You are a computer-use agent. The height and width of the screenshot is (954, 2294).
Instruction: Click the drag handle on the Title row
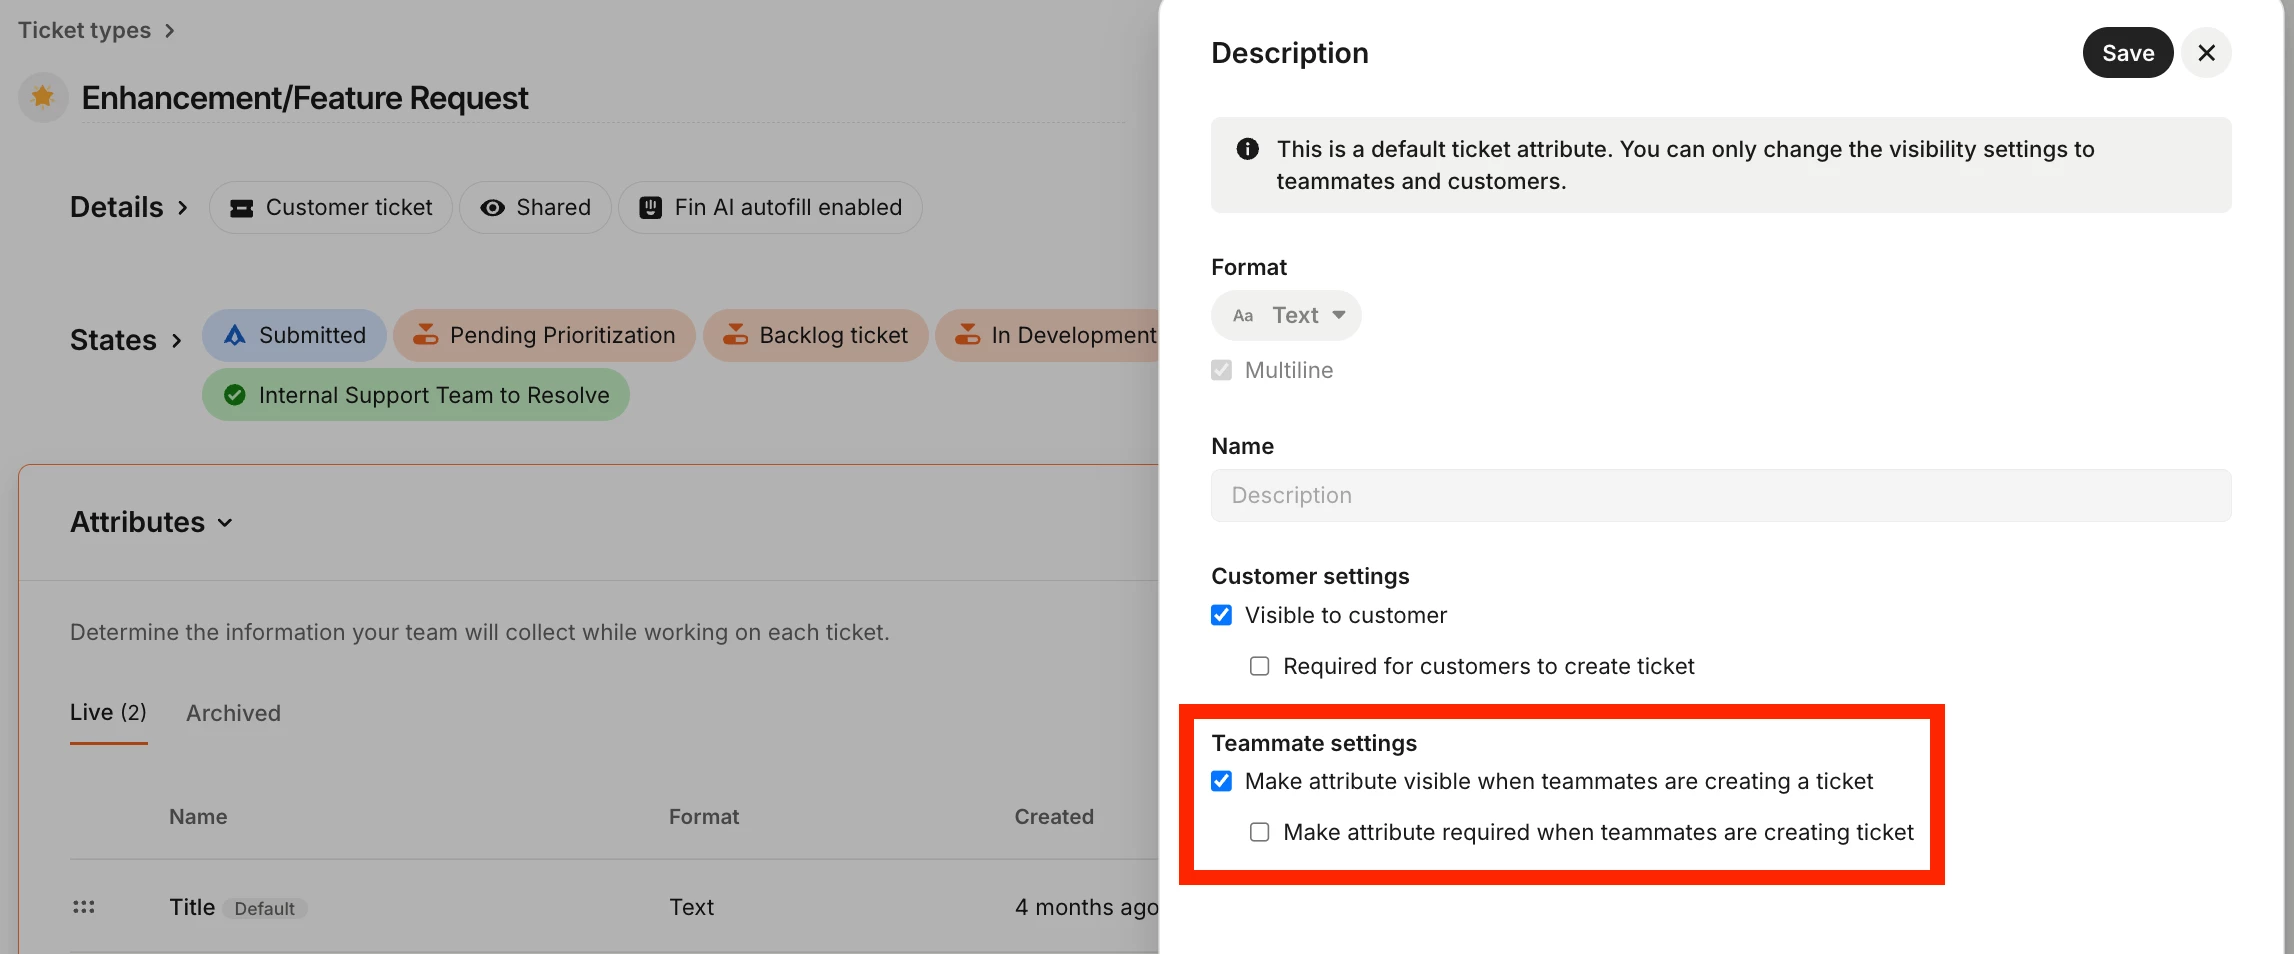point(84,907)
